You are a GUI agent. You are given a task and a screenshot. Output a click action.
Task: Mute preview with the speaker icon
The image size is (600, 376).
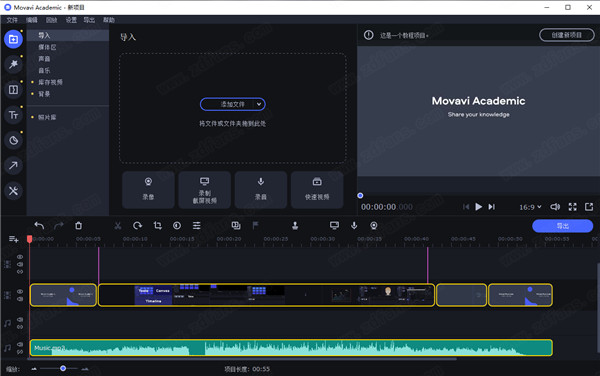(x=555, y=207)
